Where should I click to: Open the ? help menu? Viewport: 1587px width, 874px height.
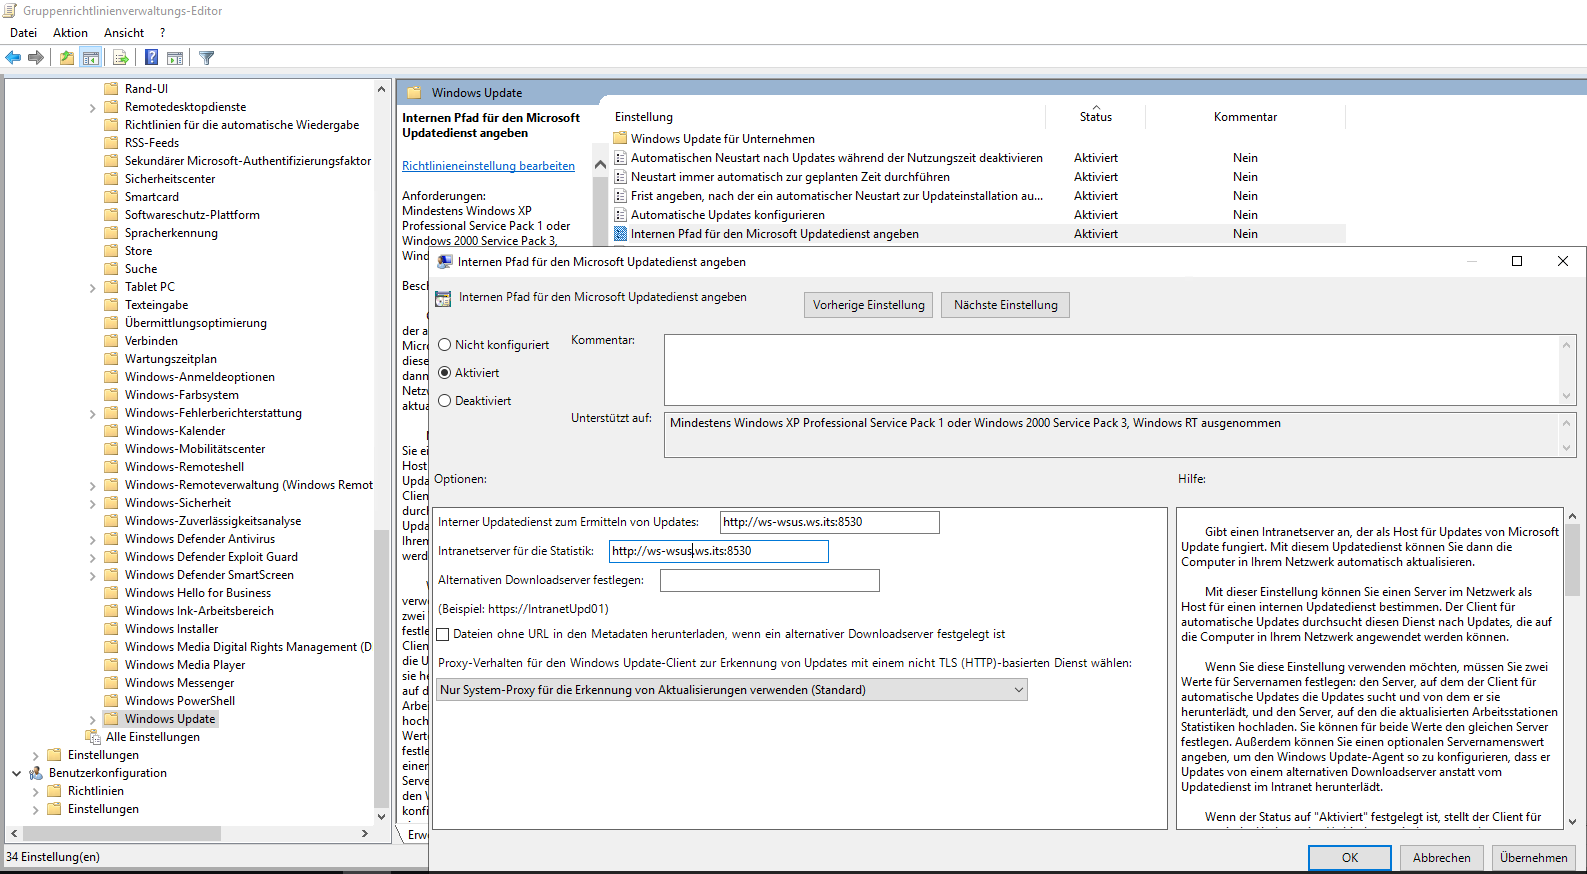tap(163, 33)
